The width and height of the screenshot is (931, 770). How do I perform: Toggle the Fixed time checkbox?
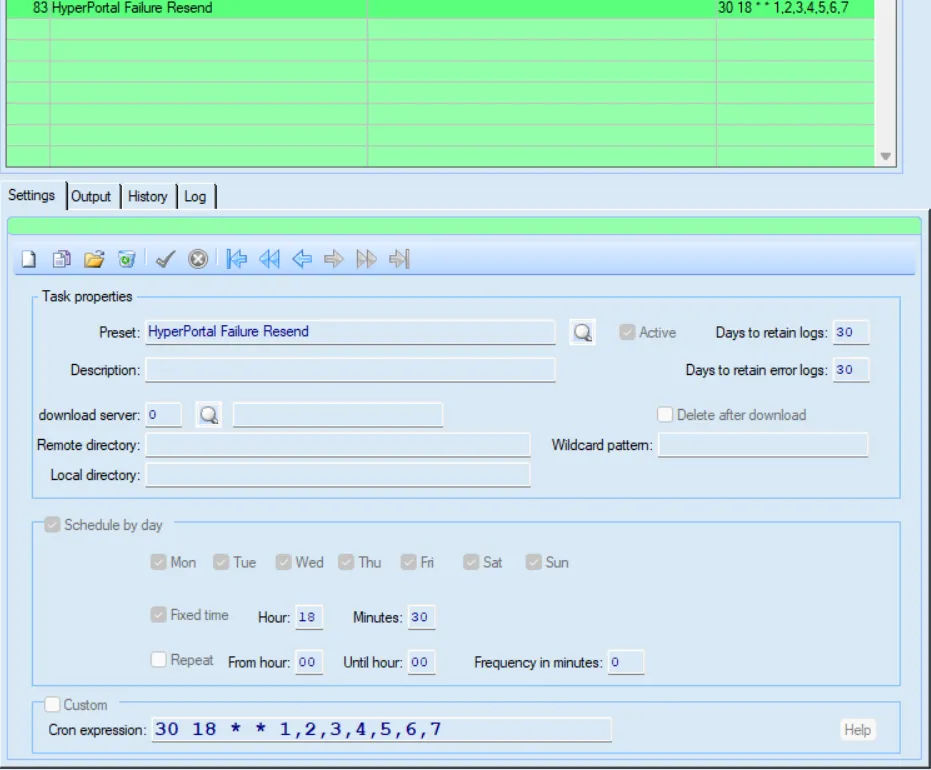(158, 614)
